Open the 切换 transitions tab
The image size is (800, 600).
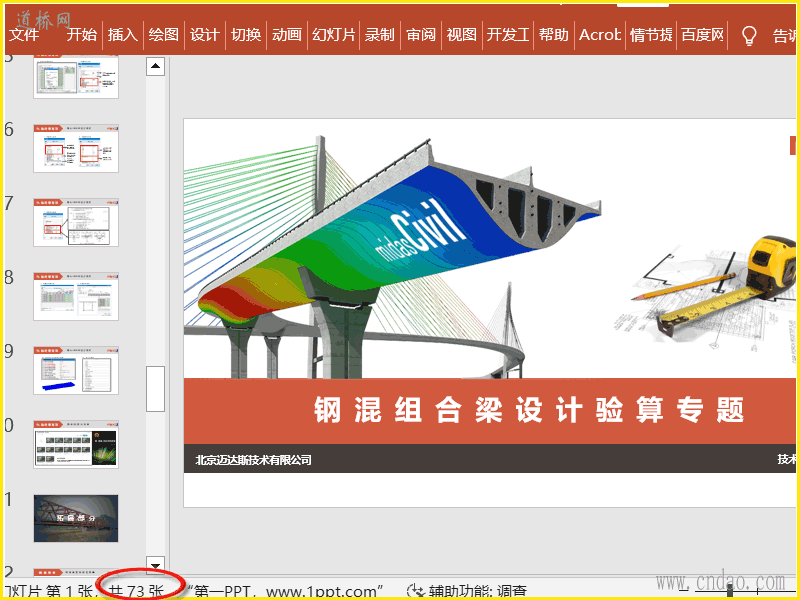[246, 35]
